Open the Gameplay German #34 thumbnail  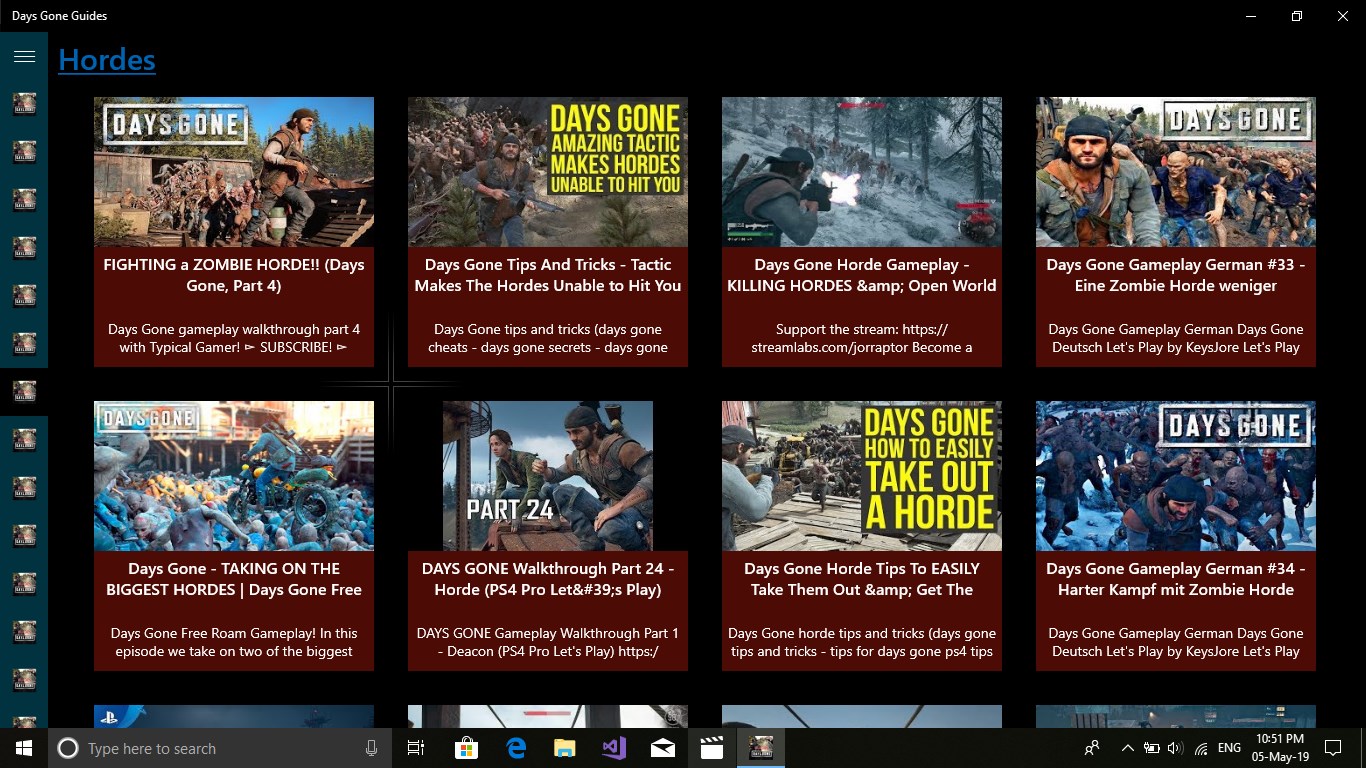click(x=1176, y=476)
